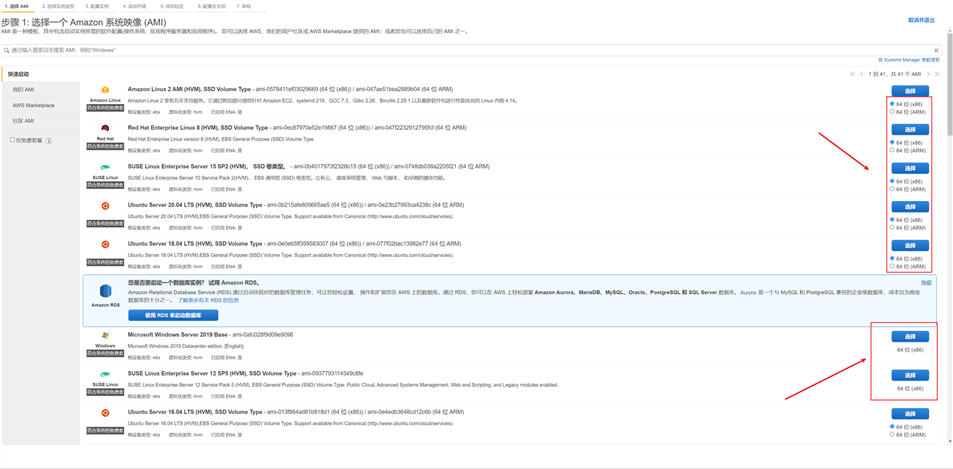Click 选择 for Ubuntu Server 16.04 LTS

click(910, 414)
